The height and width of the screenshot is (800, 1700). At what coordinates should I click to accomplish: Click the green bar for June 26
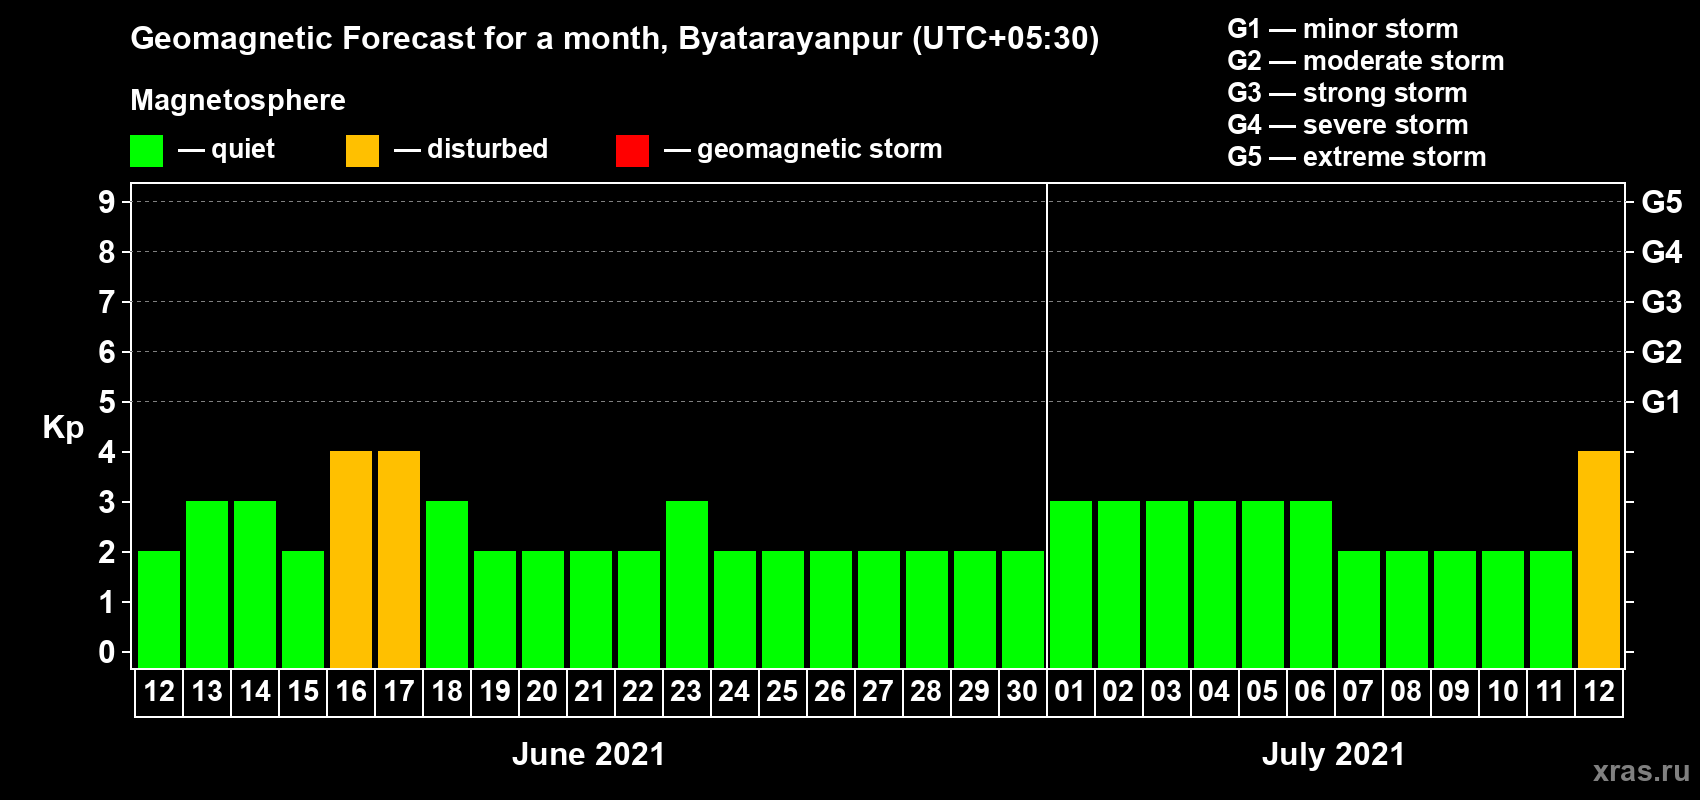831,610
